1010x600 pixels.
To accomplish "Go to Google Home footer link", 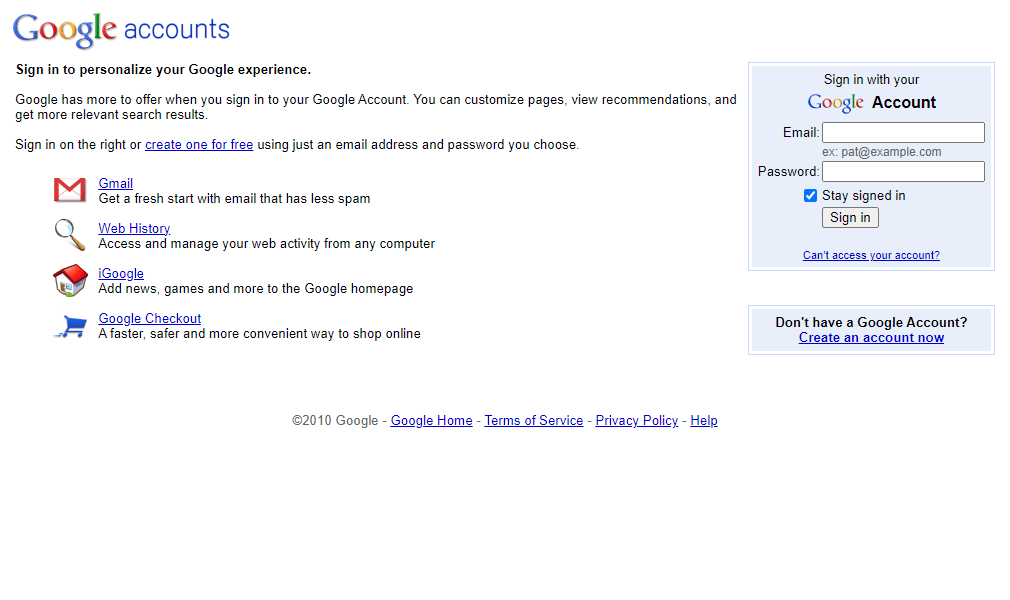I will coord(432,420).
